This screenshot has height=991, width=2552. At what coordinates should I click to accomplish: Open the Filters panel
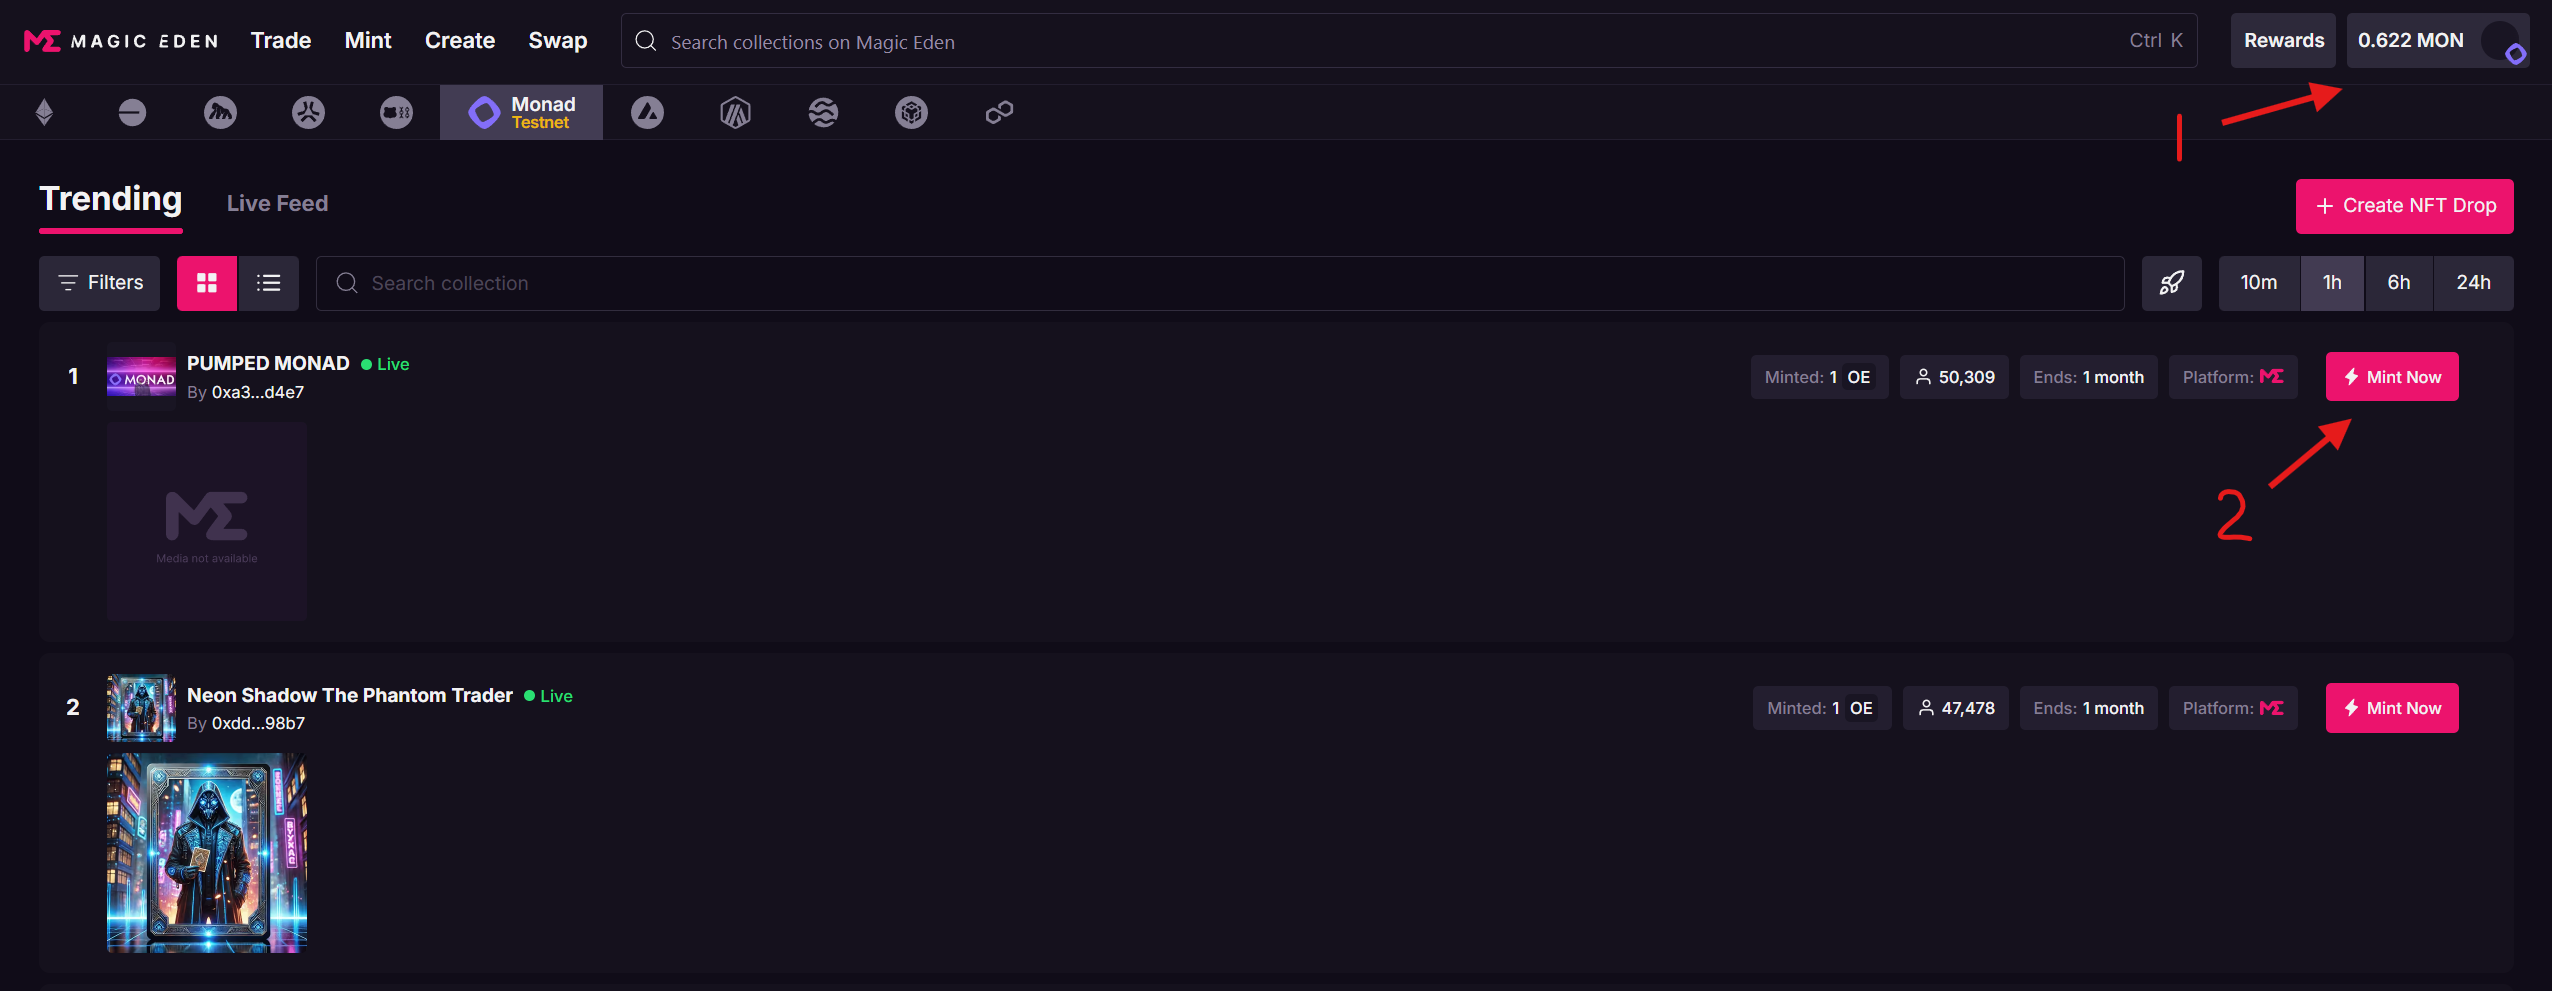[x=100, y=283]
